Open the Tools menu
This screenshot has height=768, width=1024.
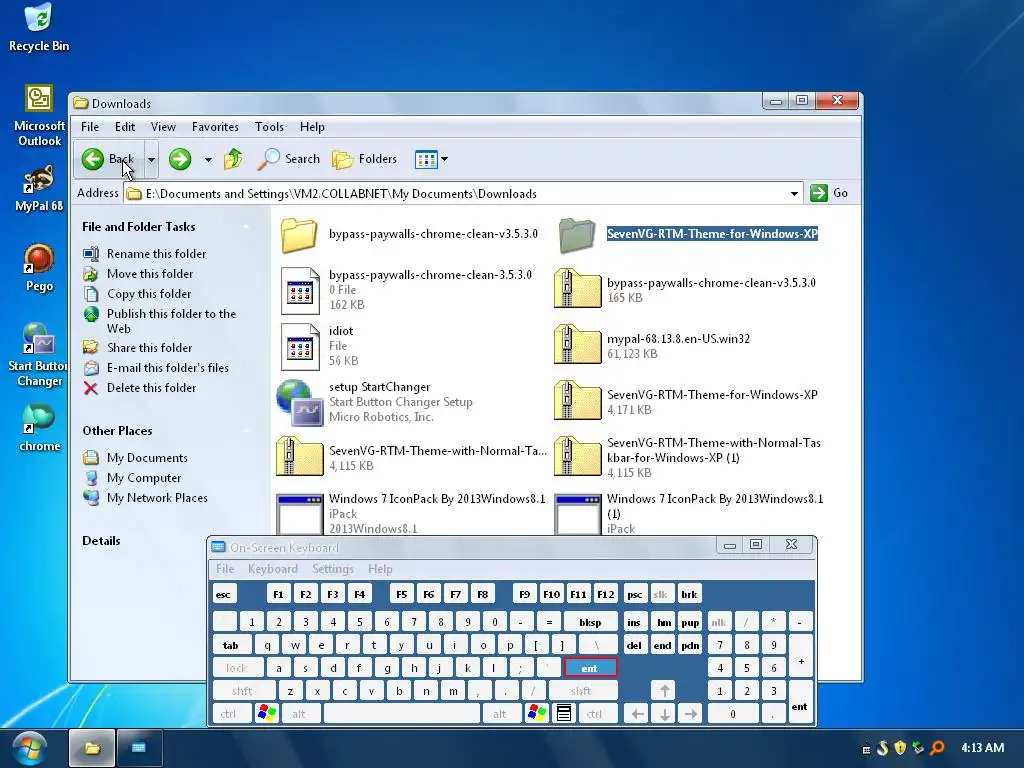(x=269, y=127)
